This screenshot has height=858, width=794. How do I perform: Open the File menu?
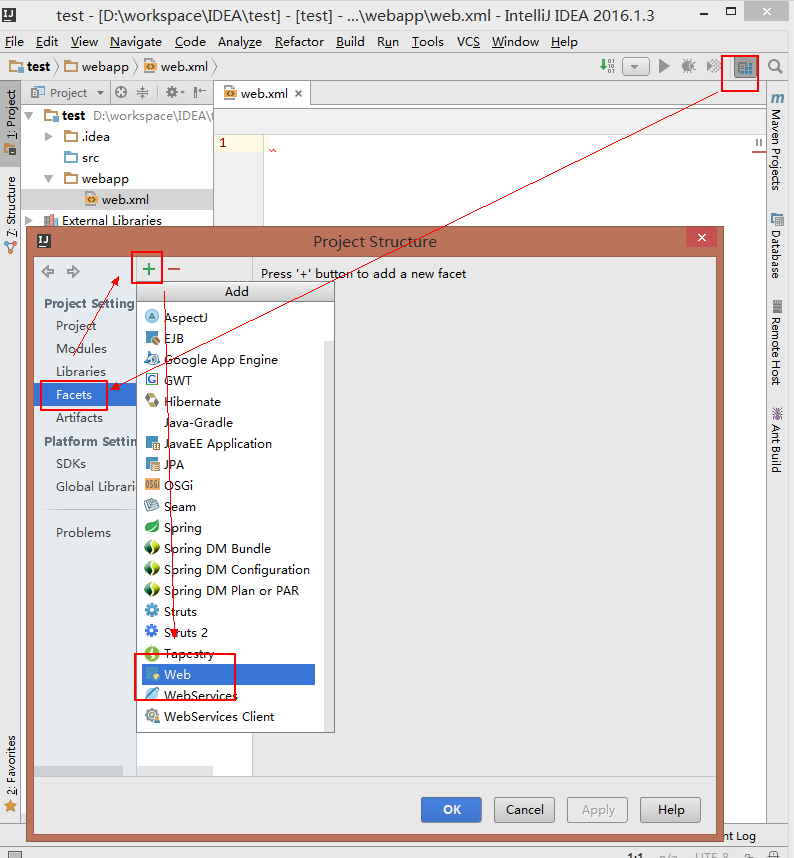14,42
